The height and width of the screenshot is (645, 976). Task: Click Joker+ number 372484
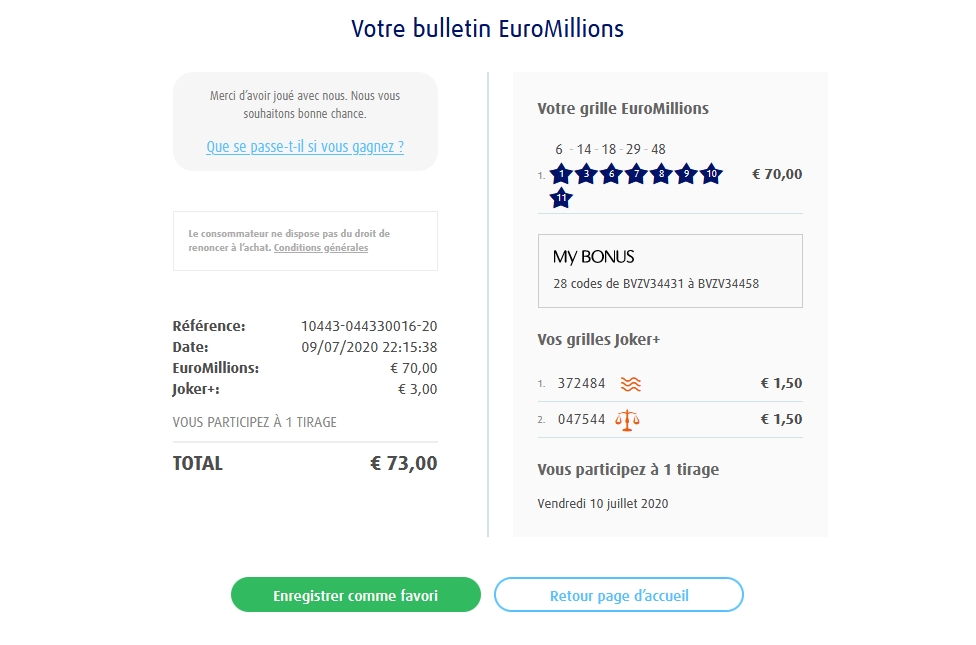(x=581, y=383)
